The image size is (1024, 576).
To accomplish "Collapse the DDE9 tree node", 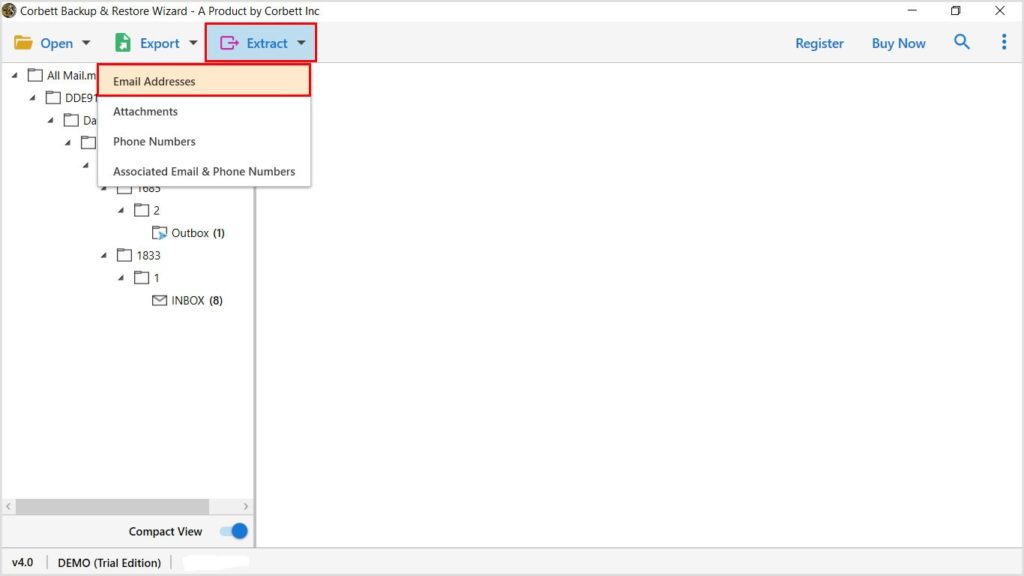I will click(32, 98).
